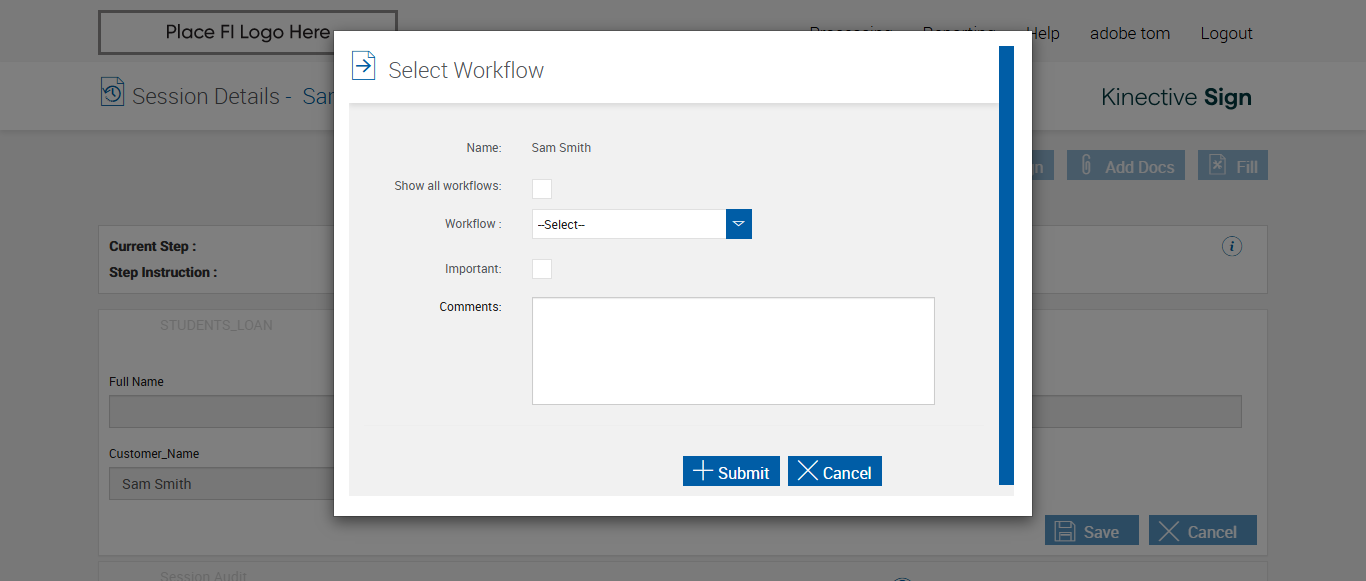Click the floppy disk Save icon
This screenshot has height=581, width=1366.
[x=1066, y=531]
